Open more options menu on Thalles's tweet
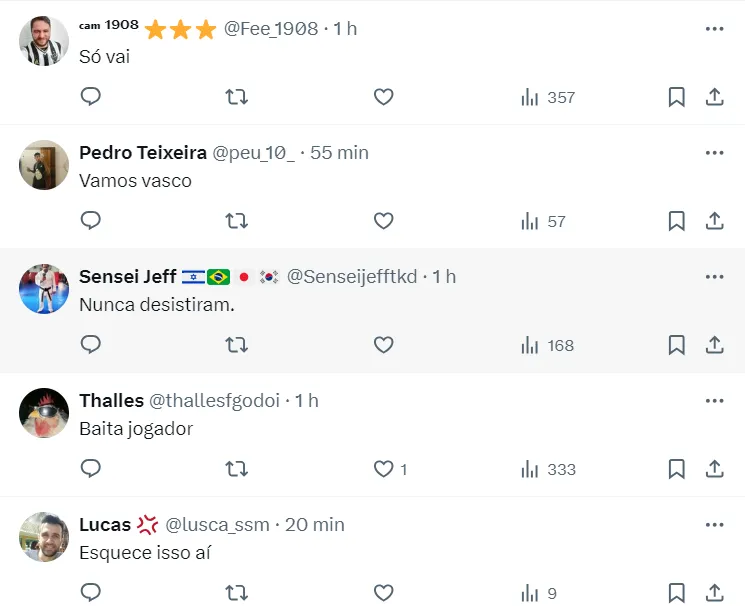The width and height of the screenshot is (745, 606). click(x=714, y=401)
